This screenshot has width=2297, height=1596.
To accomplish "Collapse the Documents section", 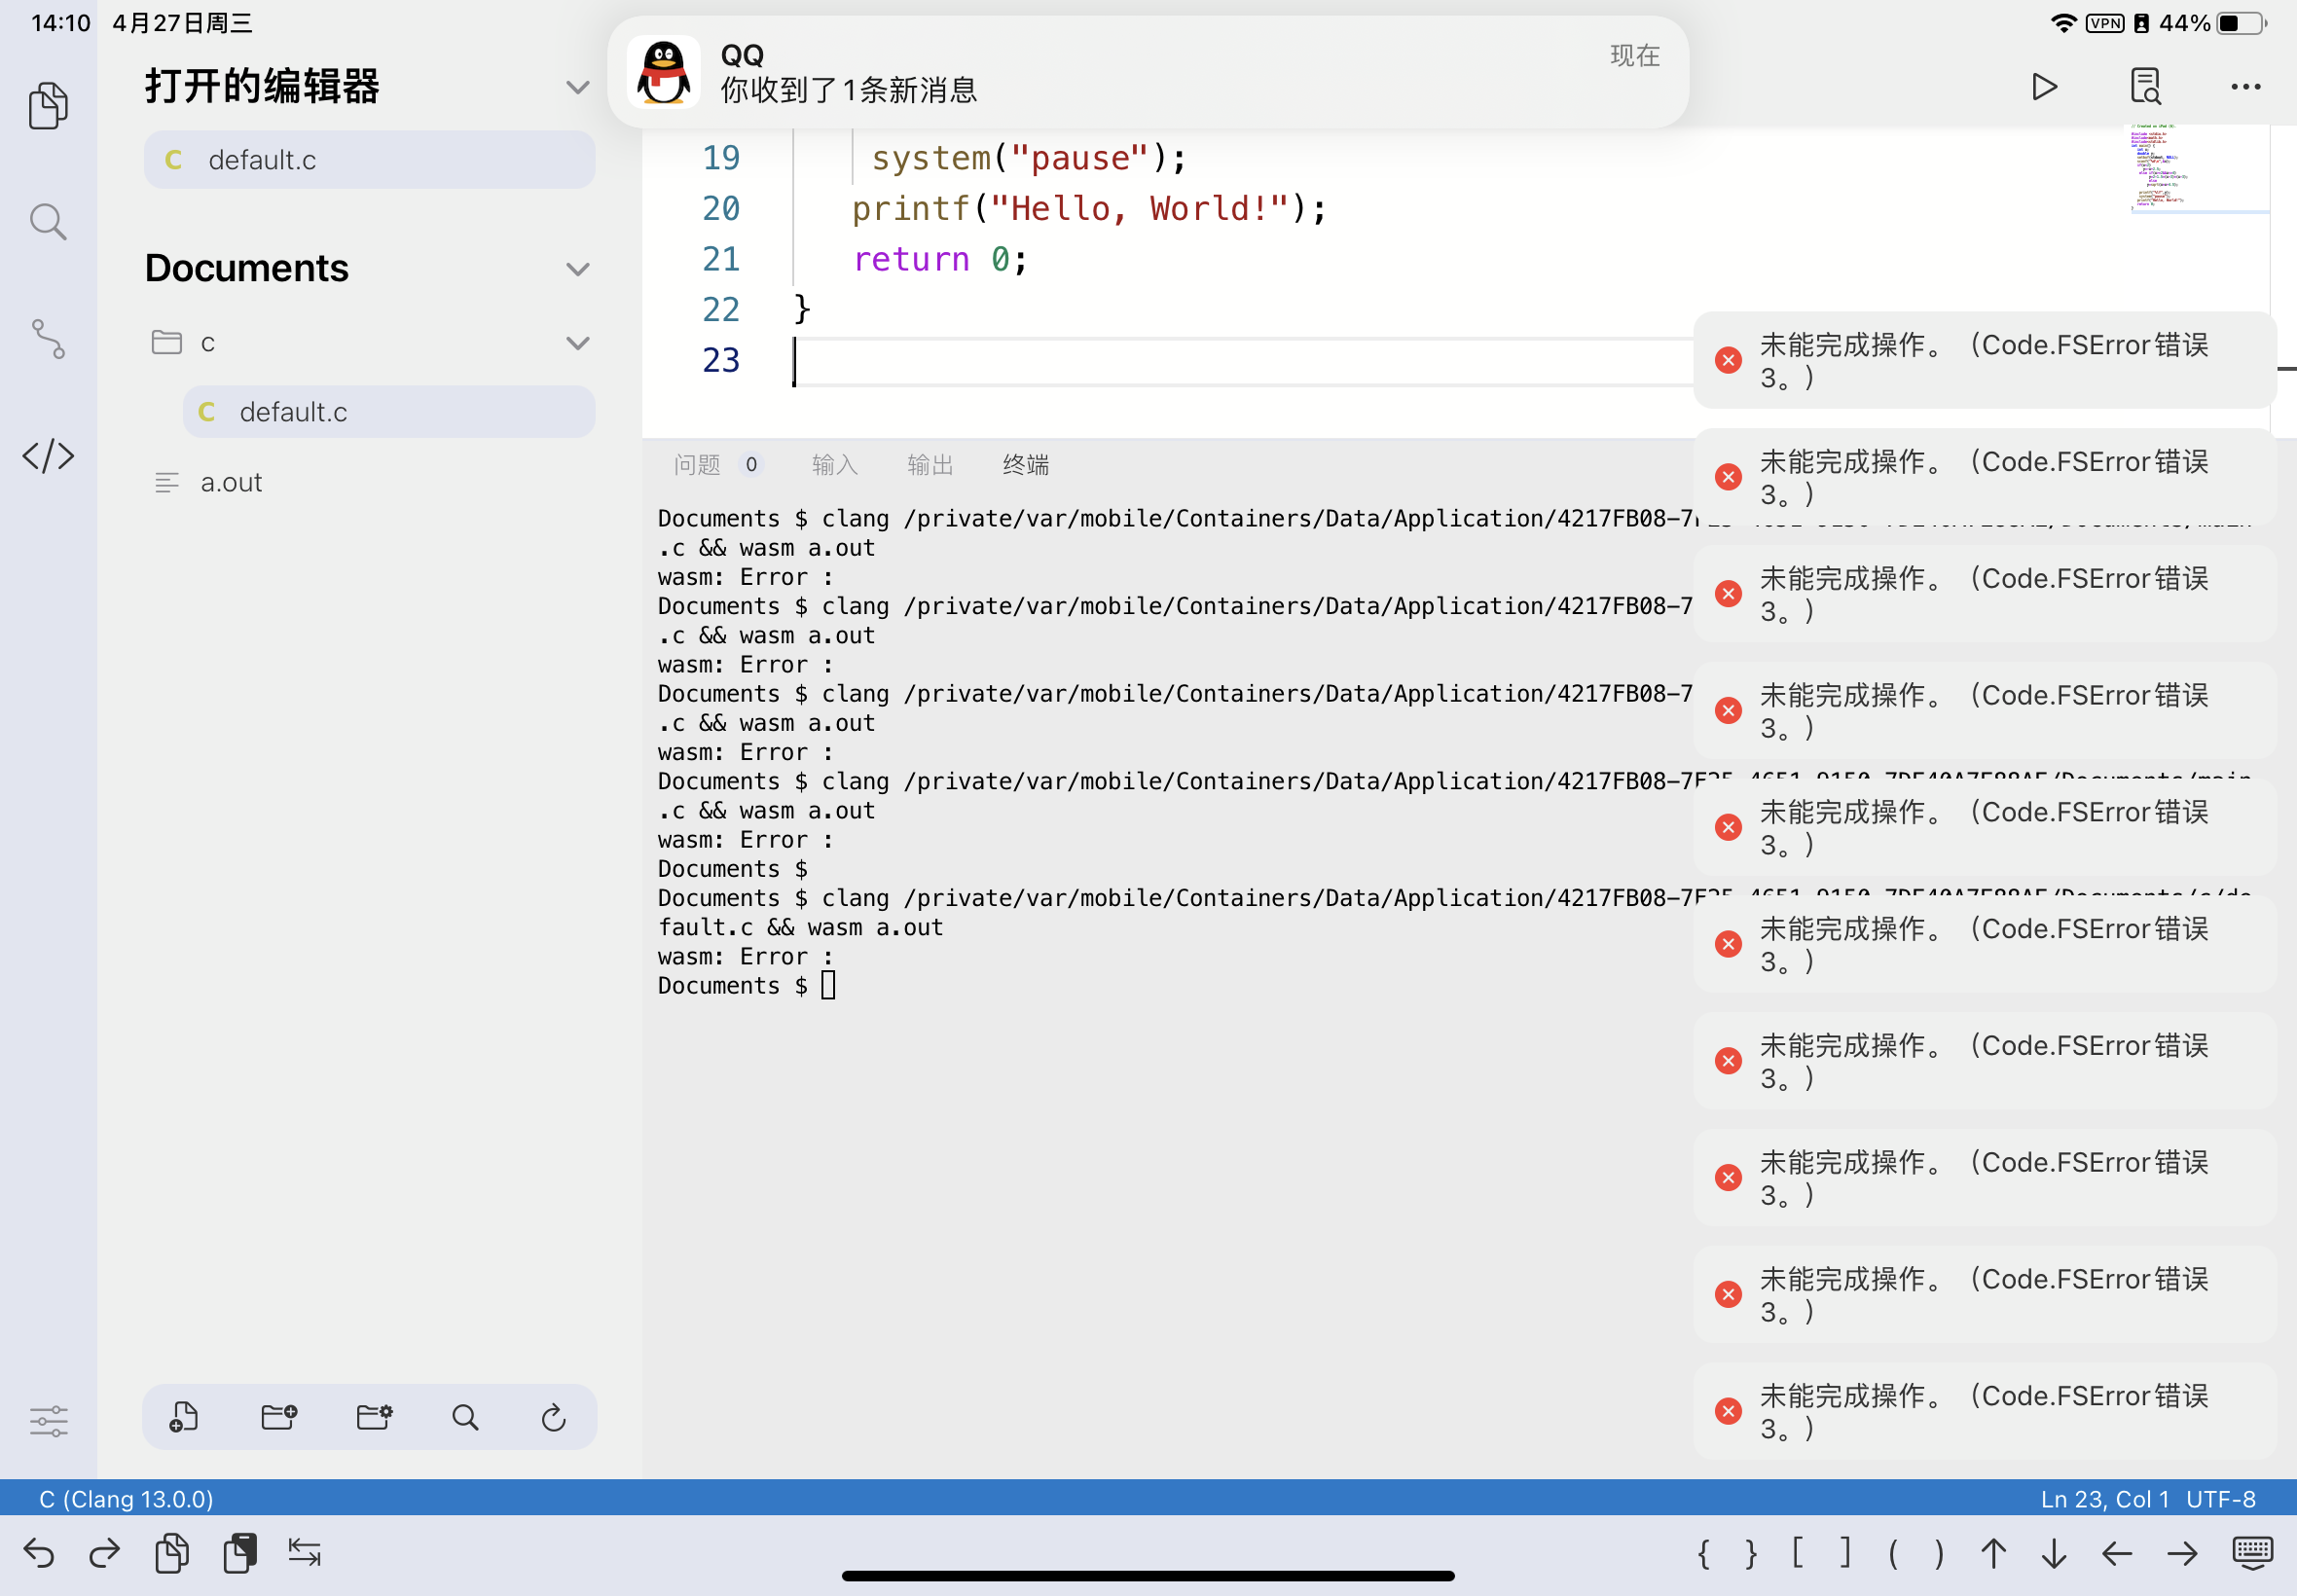I will point(578,268).
